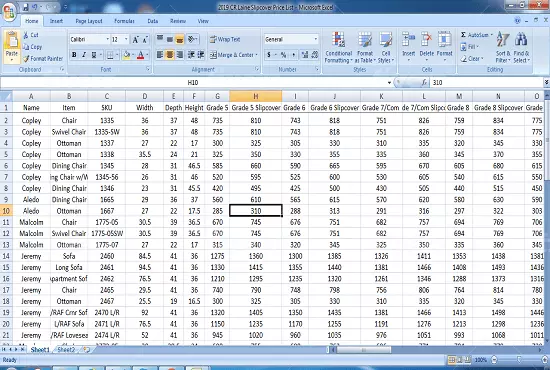Click the Insert Function fx button
Image resolution: width=550 pixels, height=370 pixels.
tap(424, 83)
